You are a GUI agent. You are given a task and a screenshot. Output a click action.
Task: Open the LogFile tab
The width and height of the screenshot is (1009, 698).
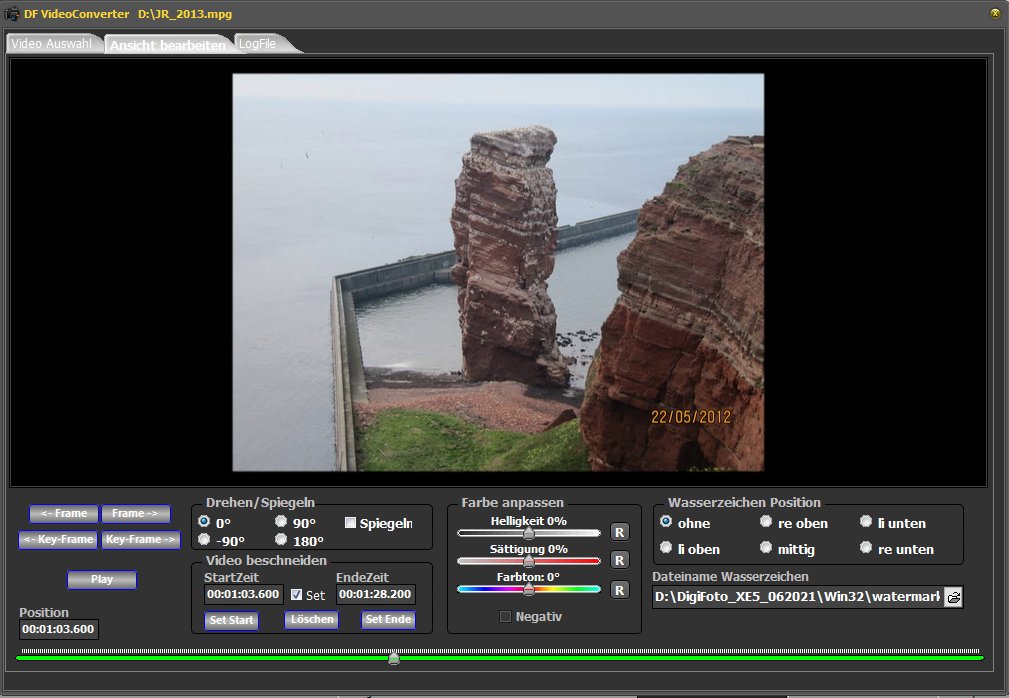(x=258, y=44)
